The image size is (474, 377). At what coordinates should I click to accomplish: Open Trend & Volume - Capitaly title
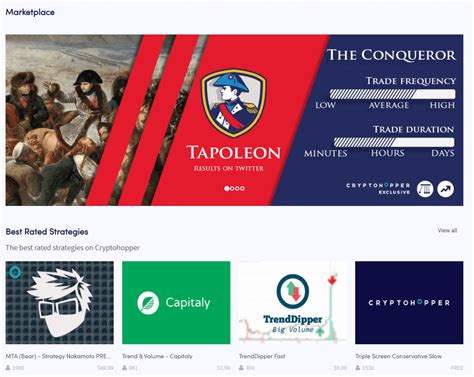coord(157,356)
